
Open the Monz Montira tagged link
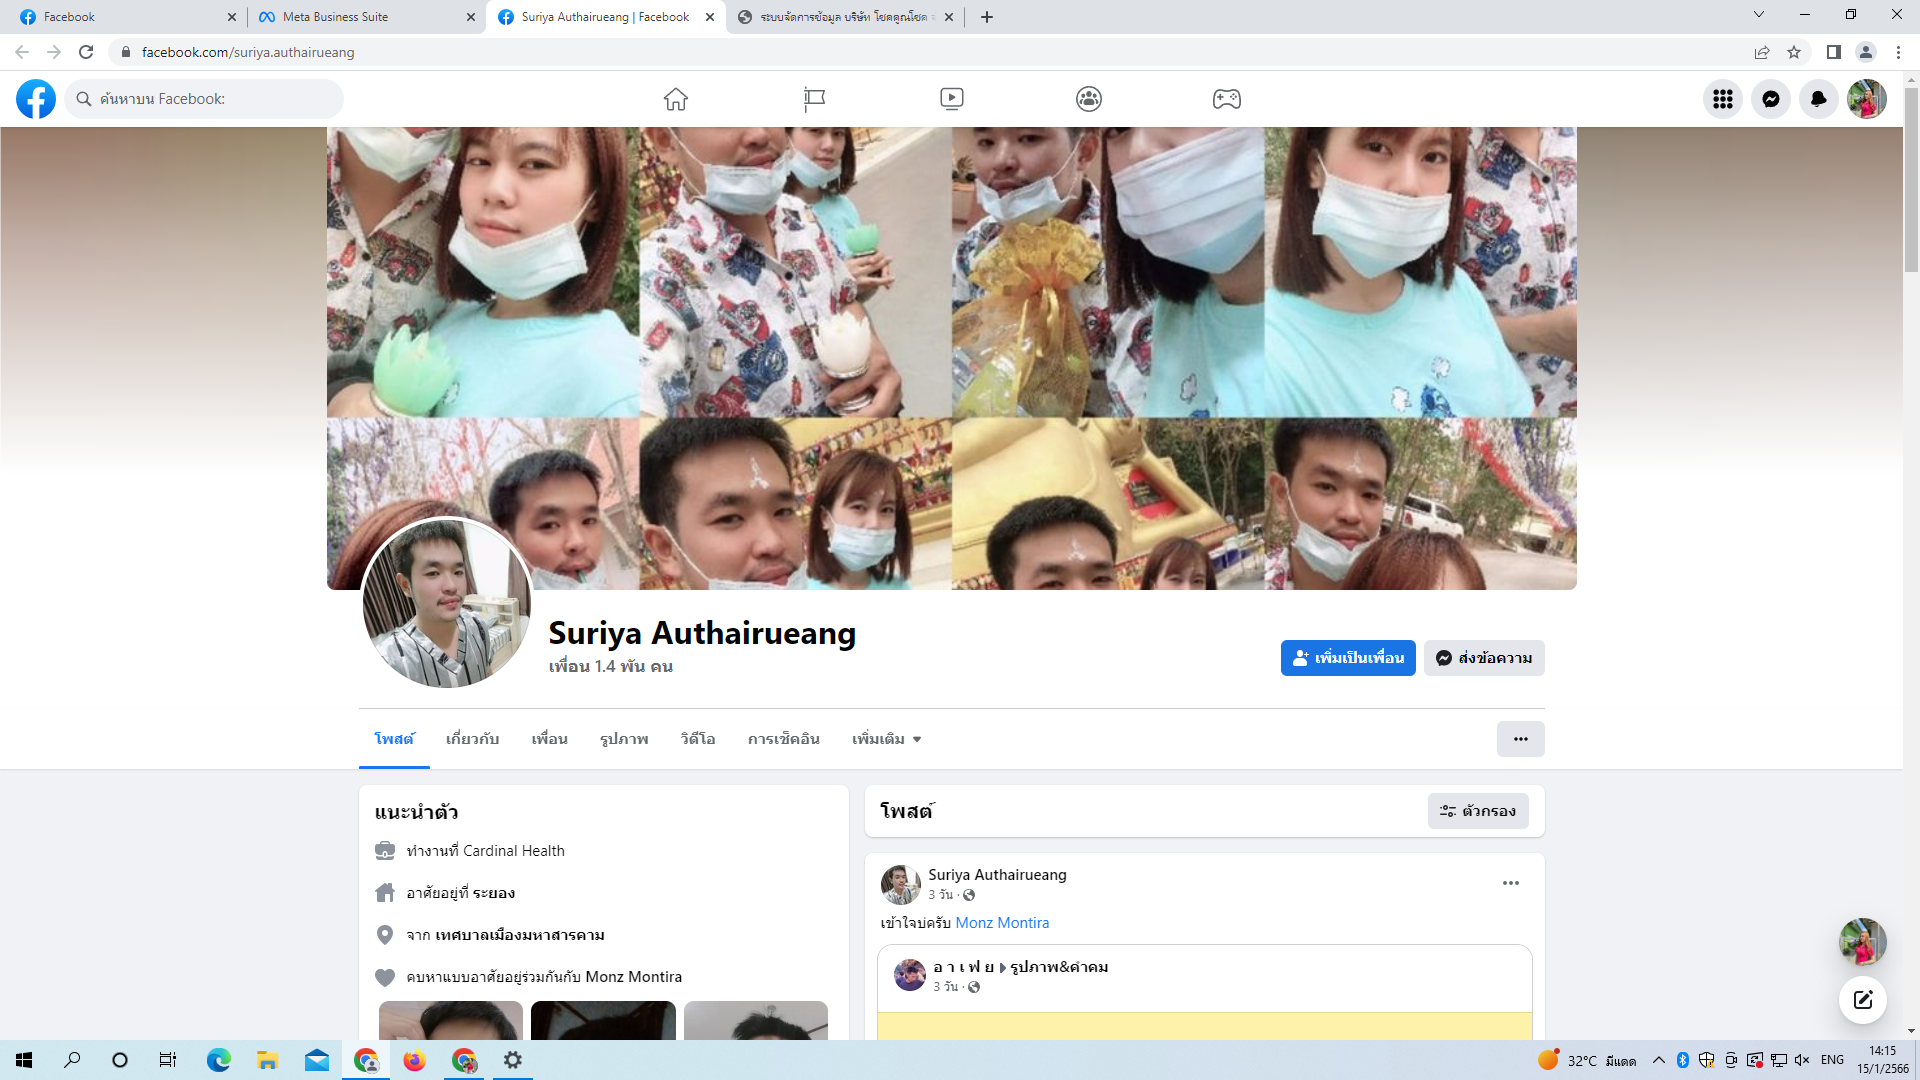(1002, 923)
